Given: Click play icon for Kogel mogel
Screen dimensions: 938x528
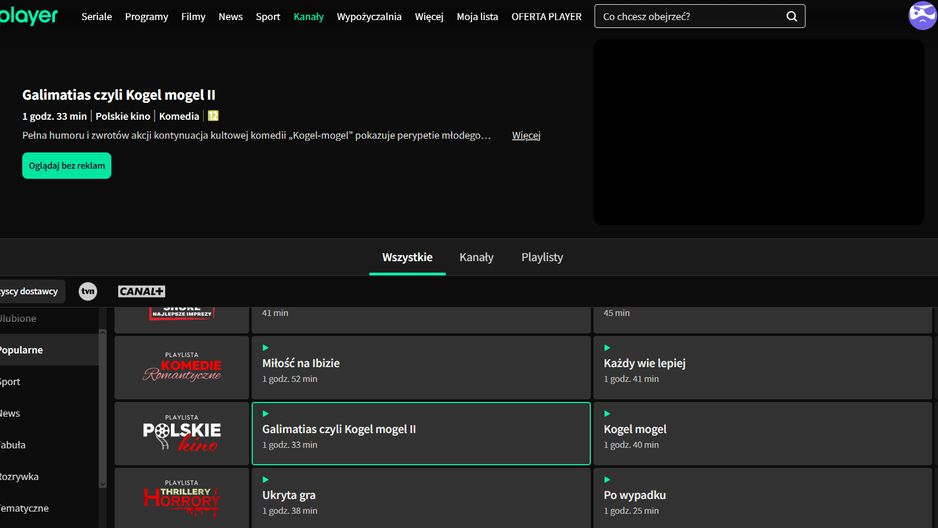Looking at the screenshot, I should coord(607,413).
